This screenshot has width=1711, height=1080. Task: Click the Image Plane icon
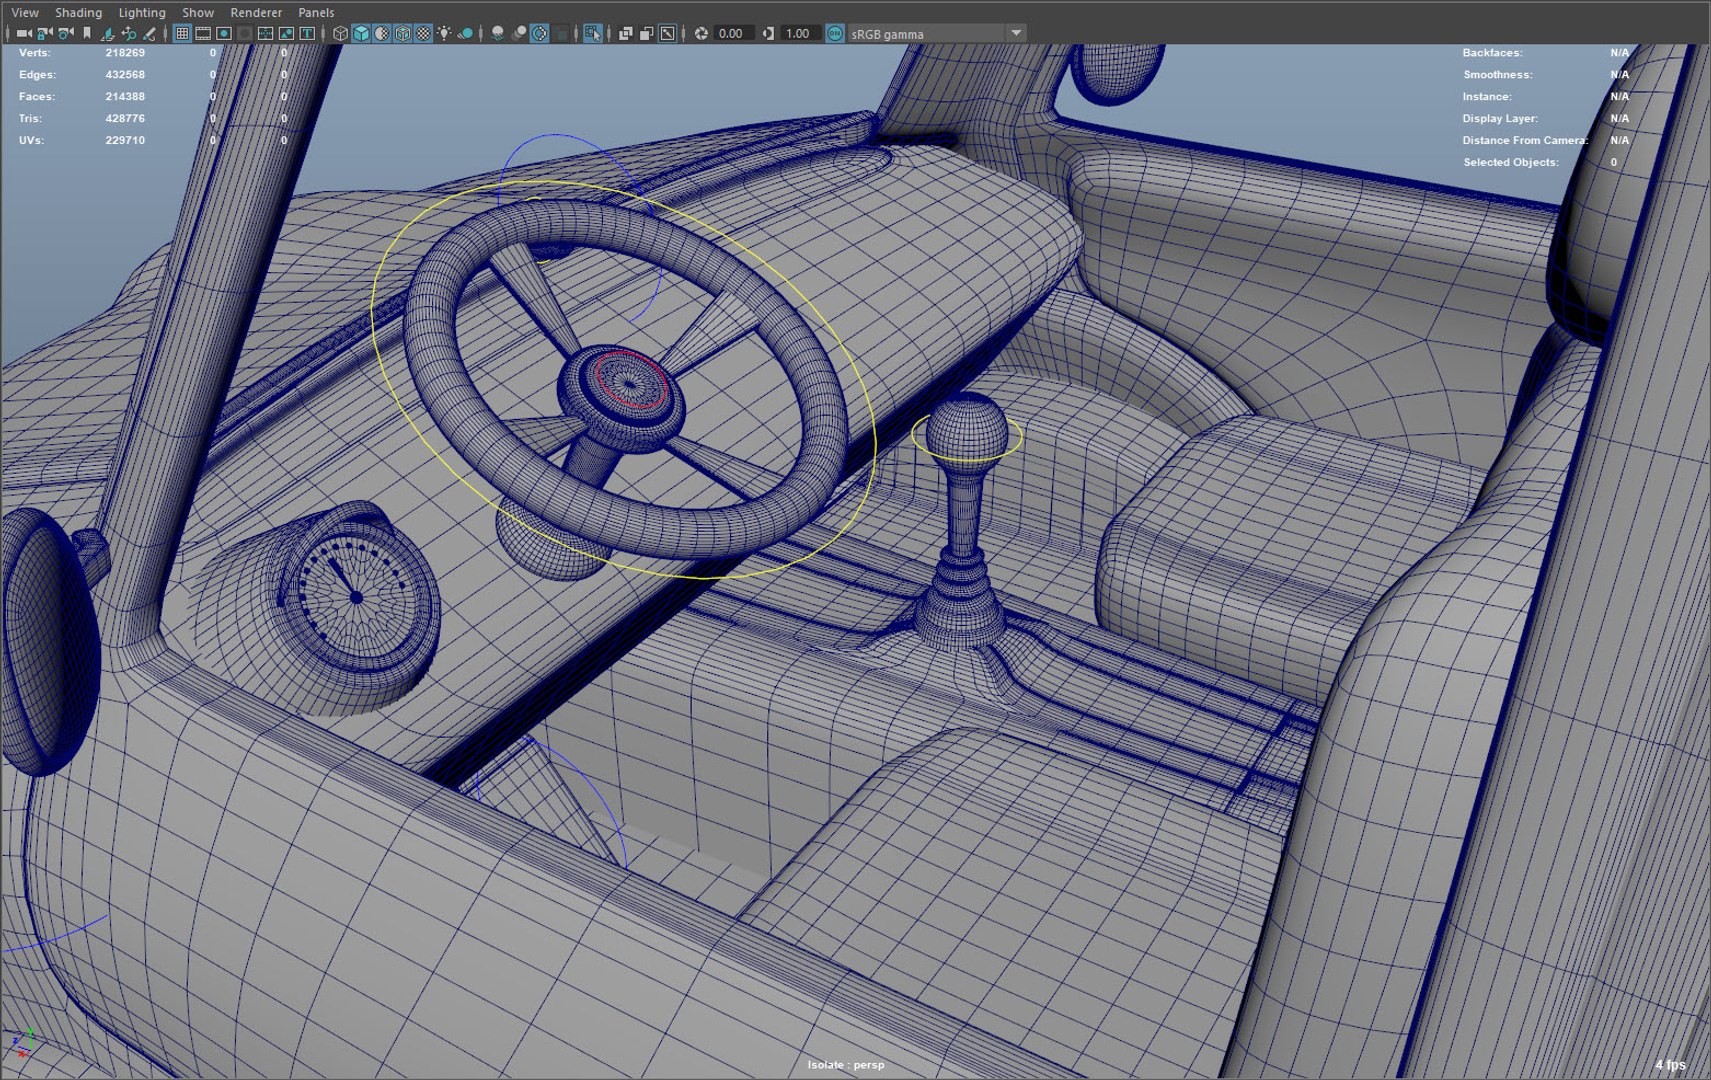click(108, 33)
